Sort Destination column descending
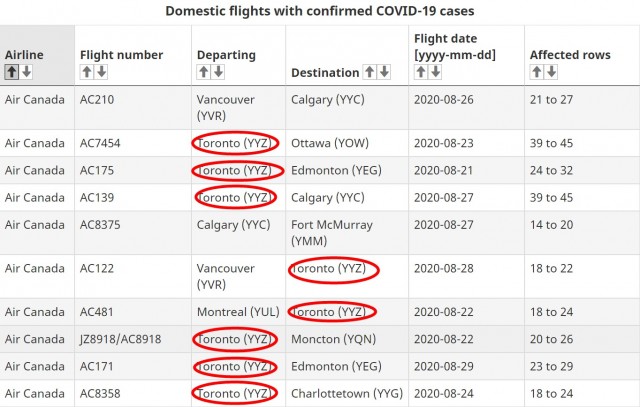640x407 pixels. tap(383, 72)
